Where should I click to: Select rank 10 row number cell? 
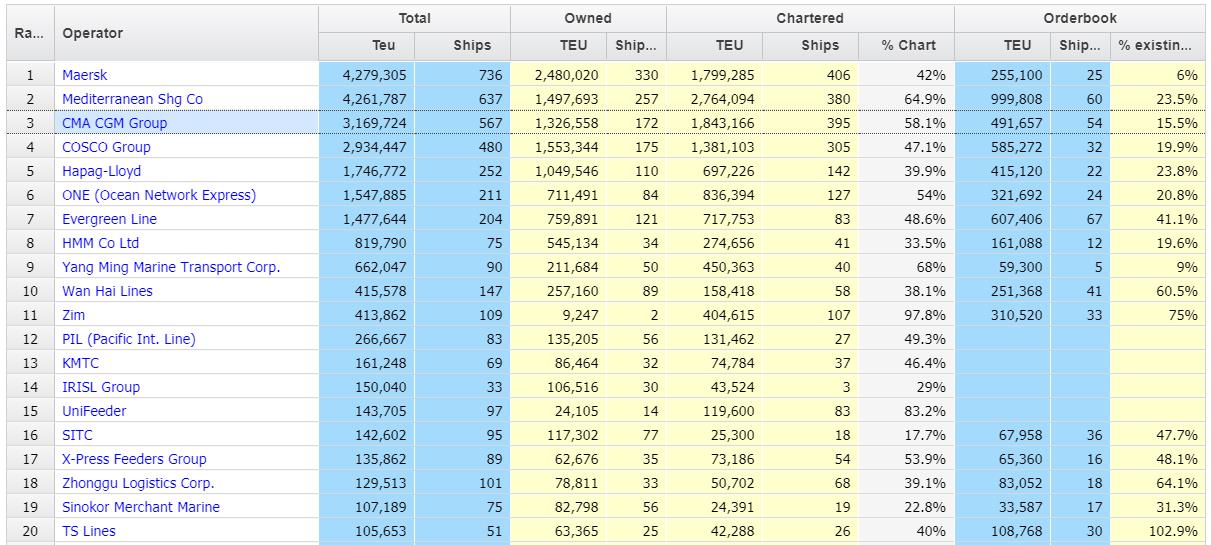pos(31,291)
